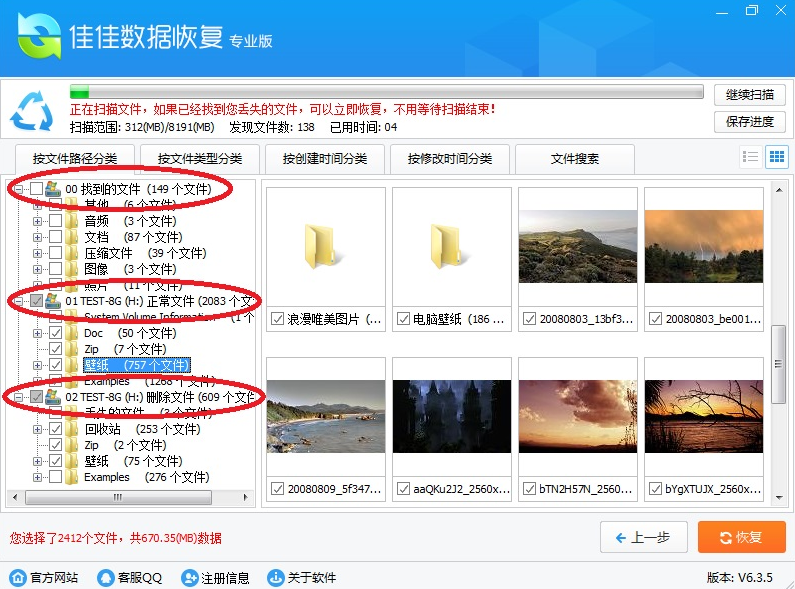Viewport: 795px width, 589px height.
Task: Toggle checkbox for 00 找到的文件
Action: tap(36, 189)
